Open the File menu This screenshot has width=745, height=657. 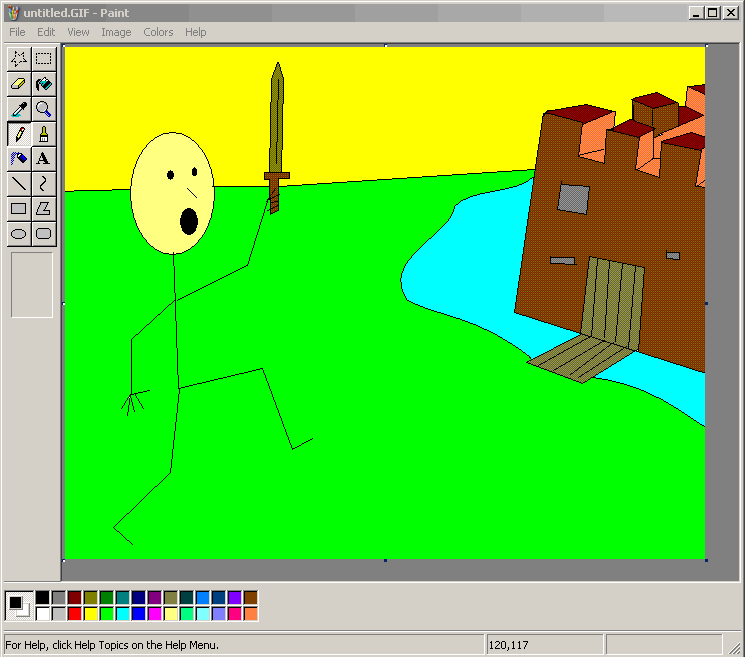(17, 32)
